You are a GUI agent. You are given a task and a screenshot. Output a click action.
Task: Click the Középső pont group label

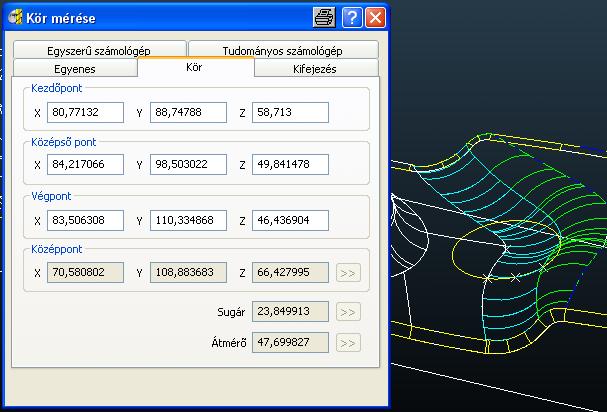point(63,142)
